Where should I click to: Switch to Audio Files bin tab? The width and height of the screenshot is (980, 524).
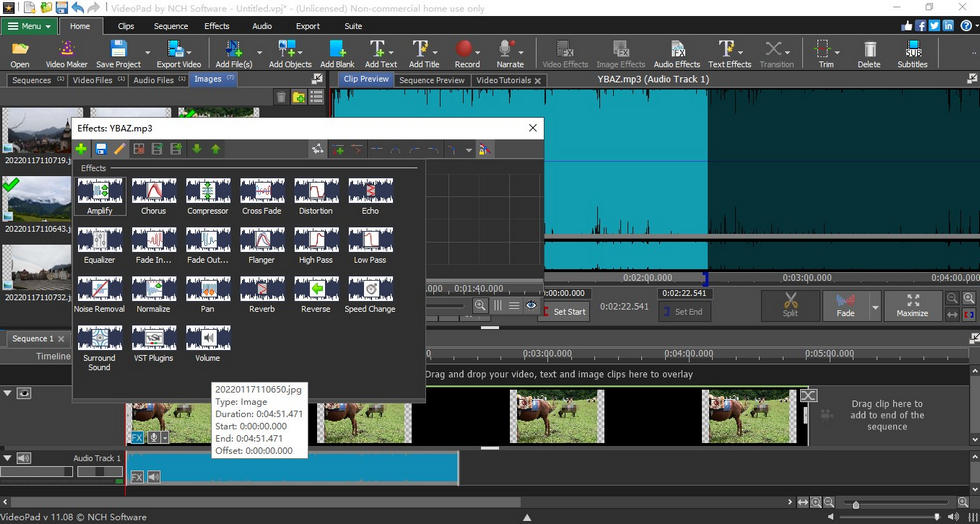point(158,80)
